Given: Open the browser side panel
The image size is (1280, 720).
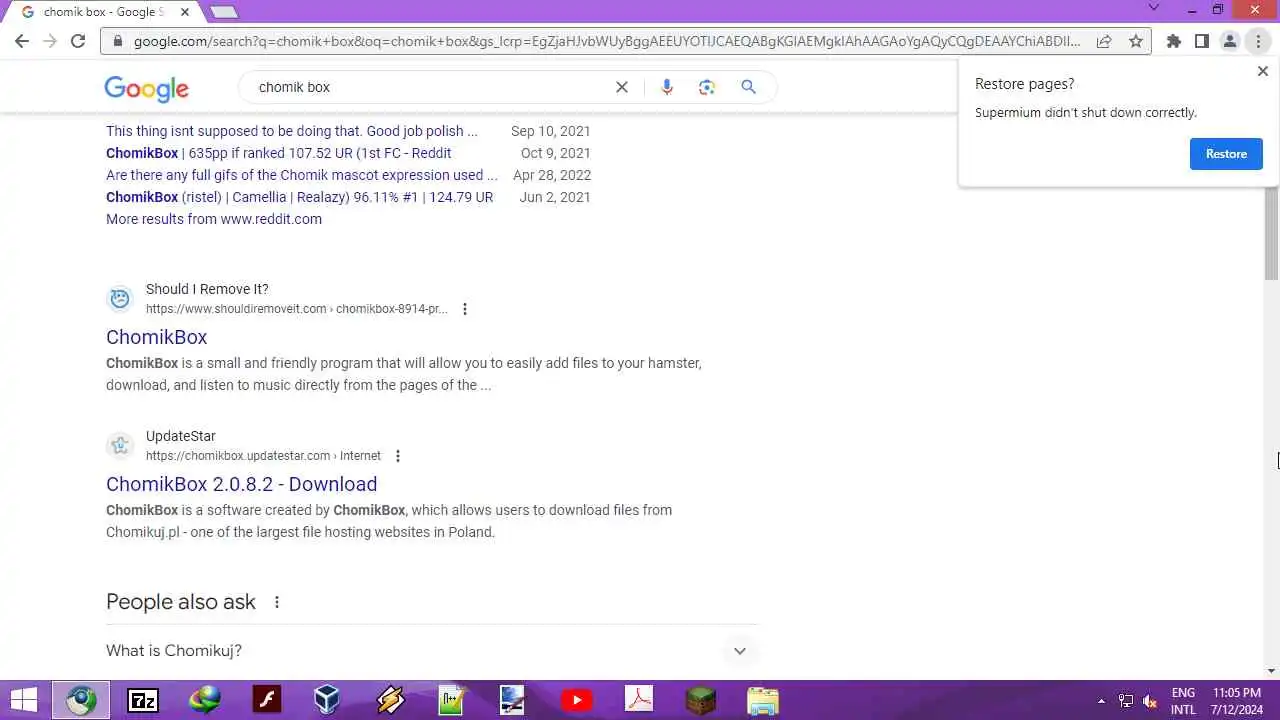Looking at the screenshot, I should [x=1202, y=41].
